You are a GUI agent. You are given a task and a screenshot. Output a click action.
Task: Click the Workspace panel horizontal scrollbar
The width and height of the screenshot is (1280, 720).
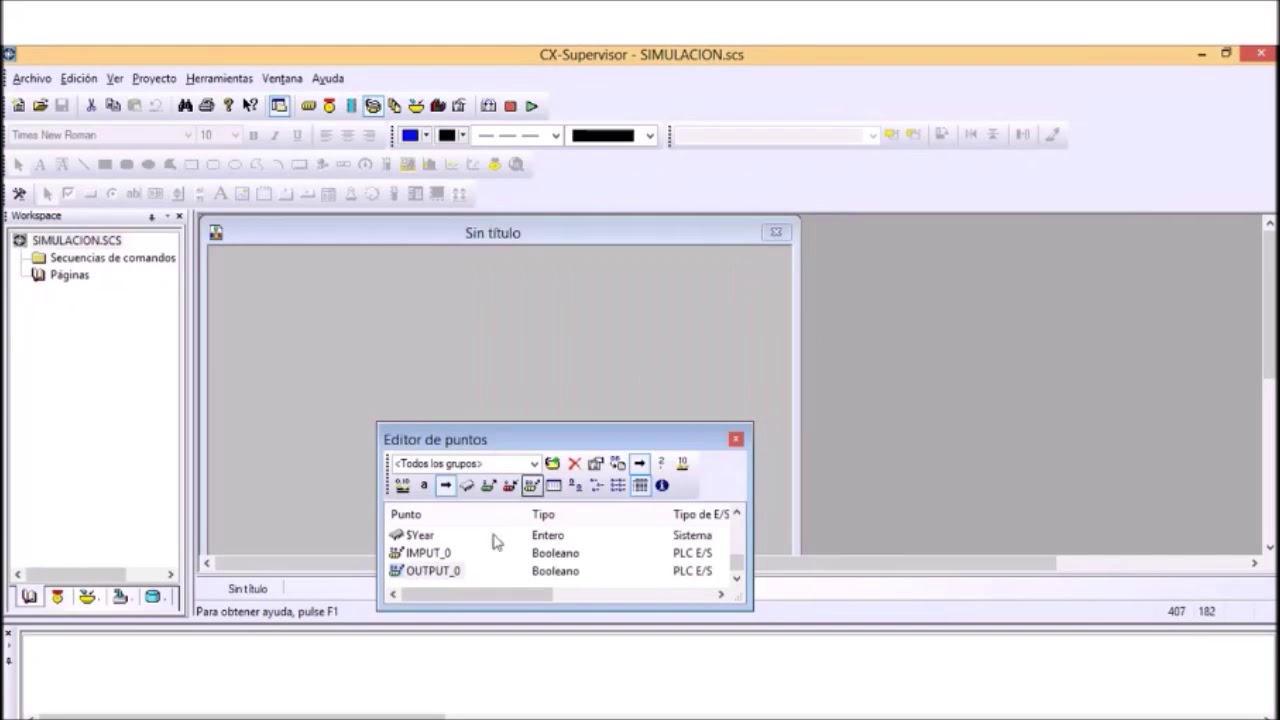(x=94, y=574)
